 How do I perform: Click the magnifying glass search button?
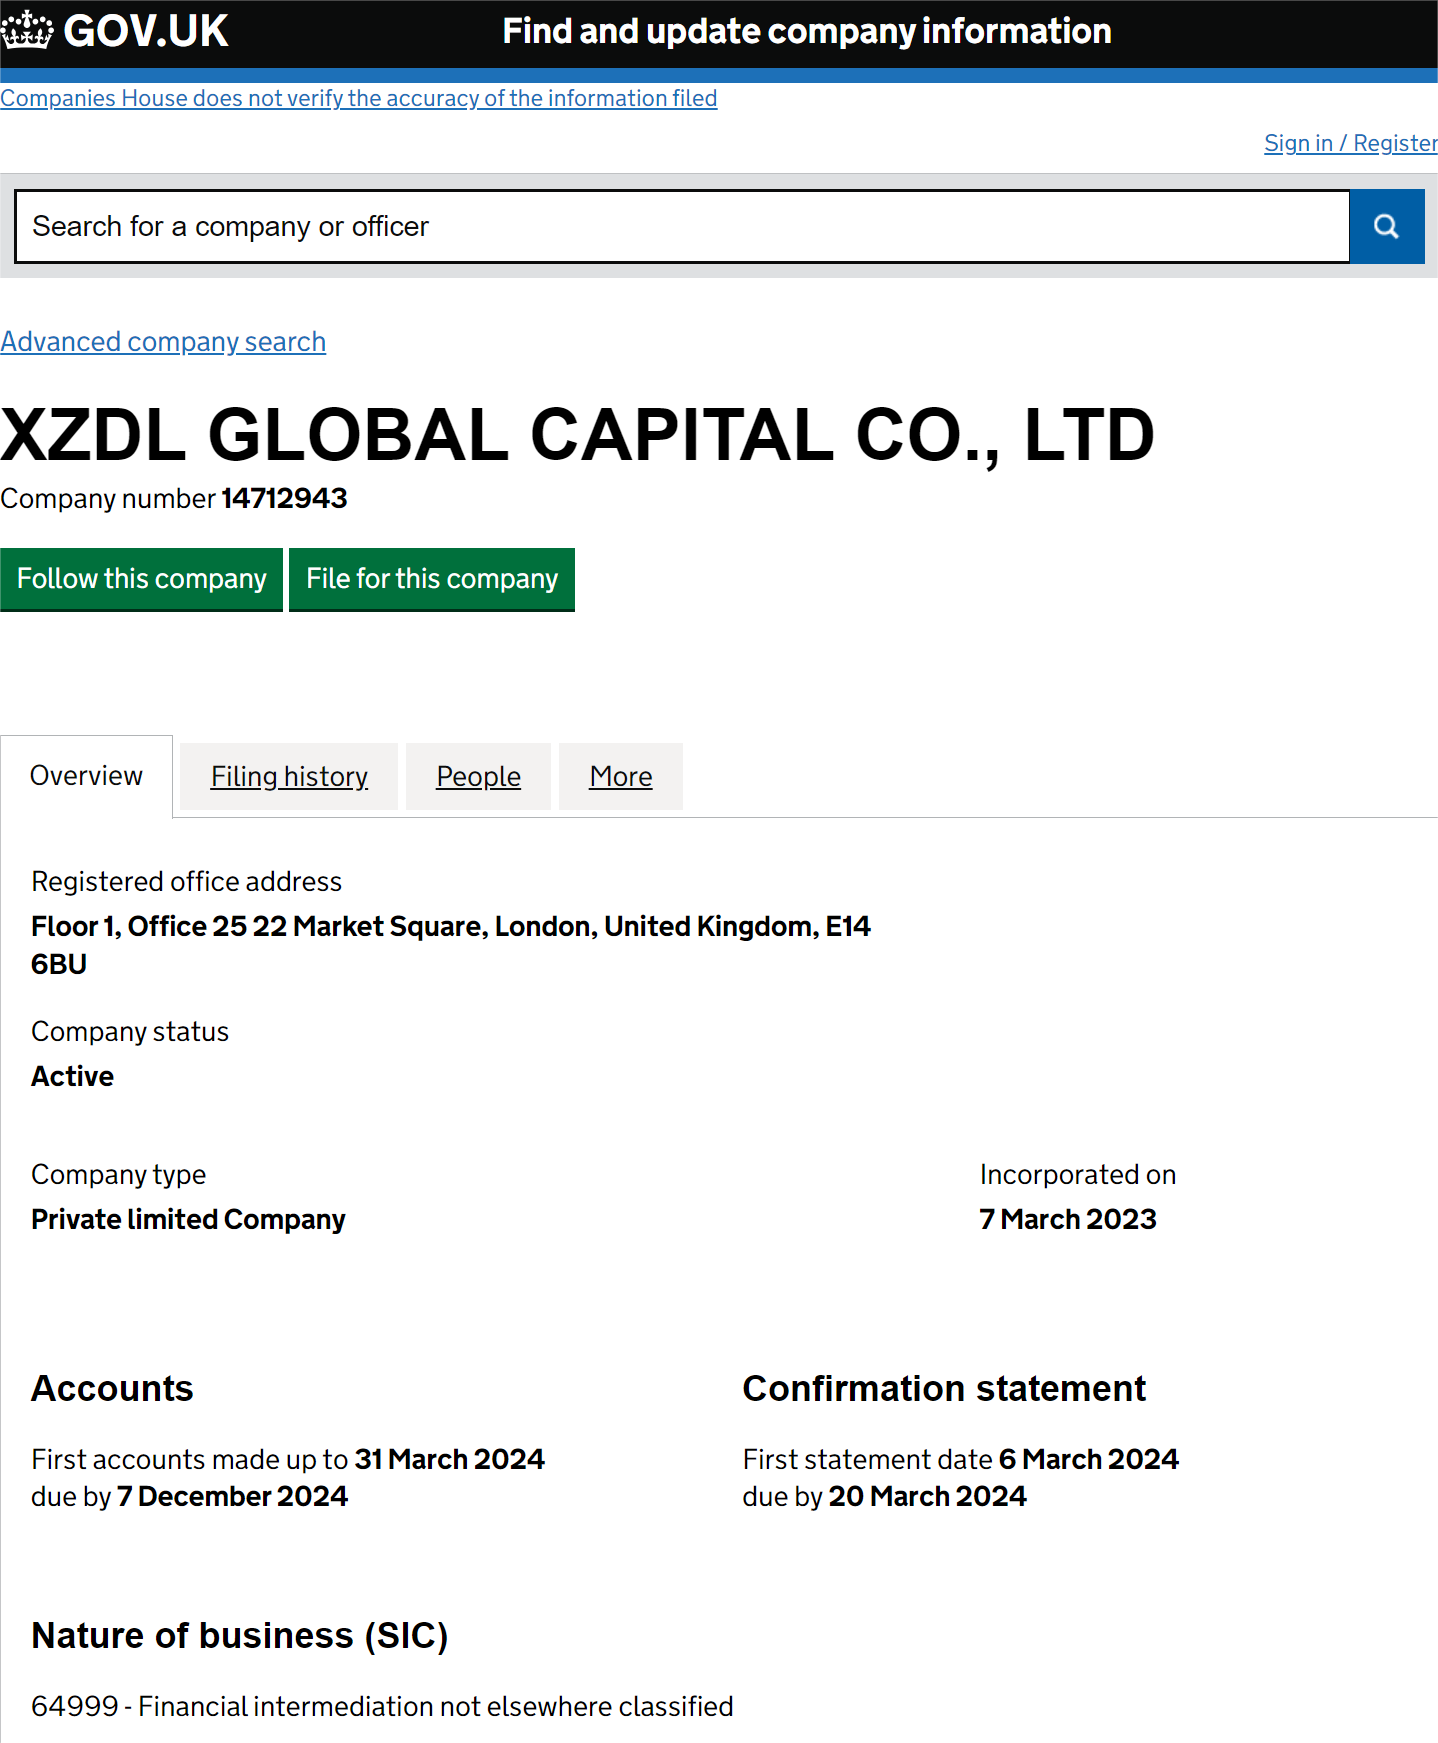tap(1386, 227)
